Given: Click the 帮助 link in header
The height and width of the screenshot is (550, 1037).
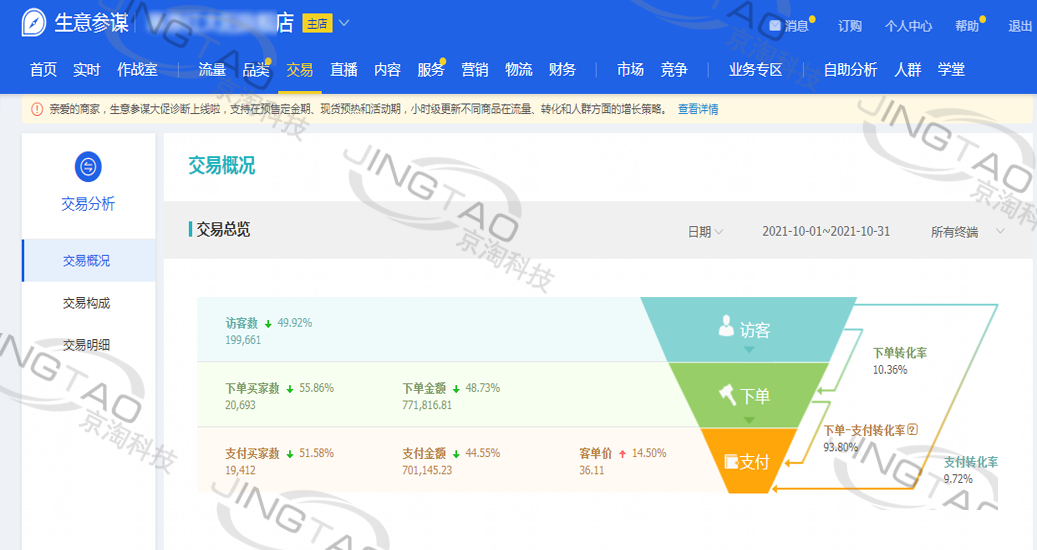Looking at the screenshot, I should click(x=967, y=26).
